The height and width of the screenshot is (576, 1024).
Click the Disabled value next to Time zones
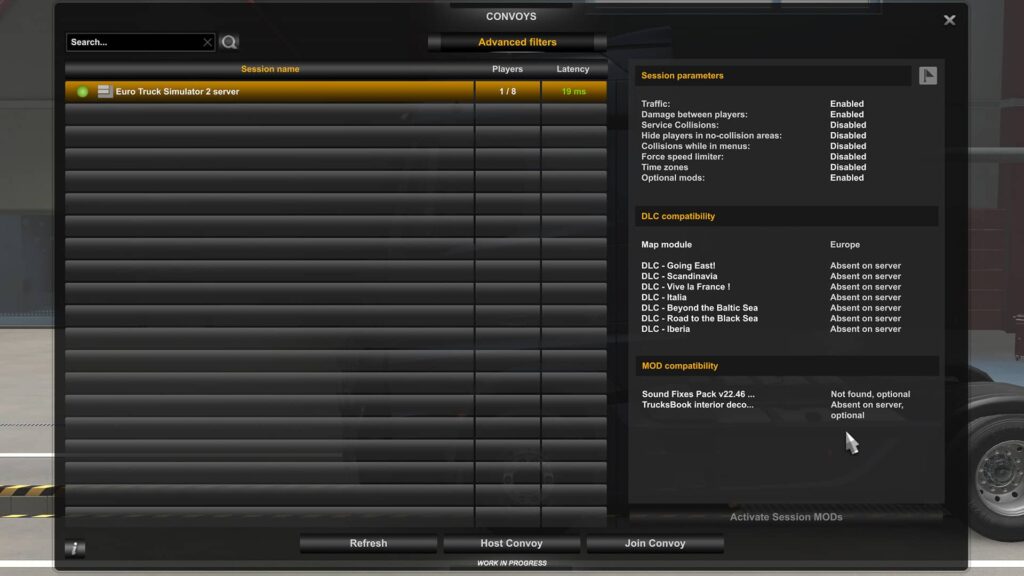(x=848, y=167)
